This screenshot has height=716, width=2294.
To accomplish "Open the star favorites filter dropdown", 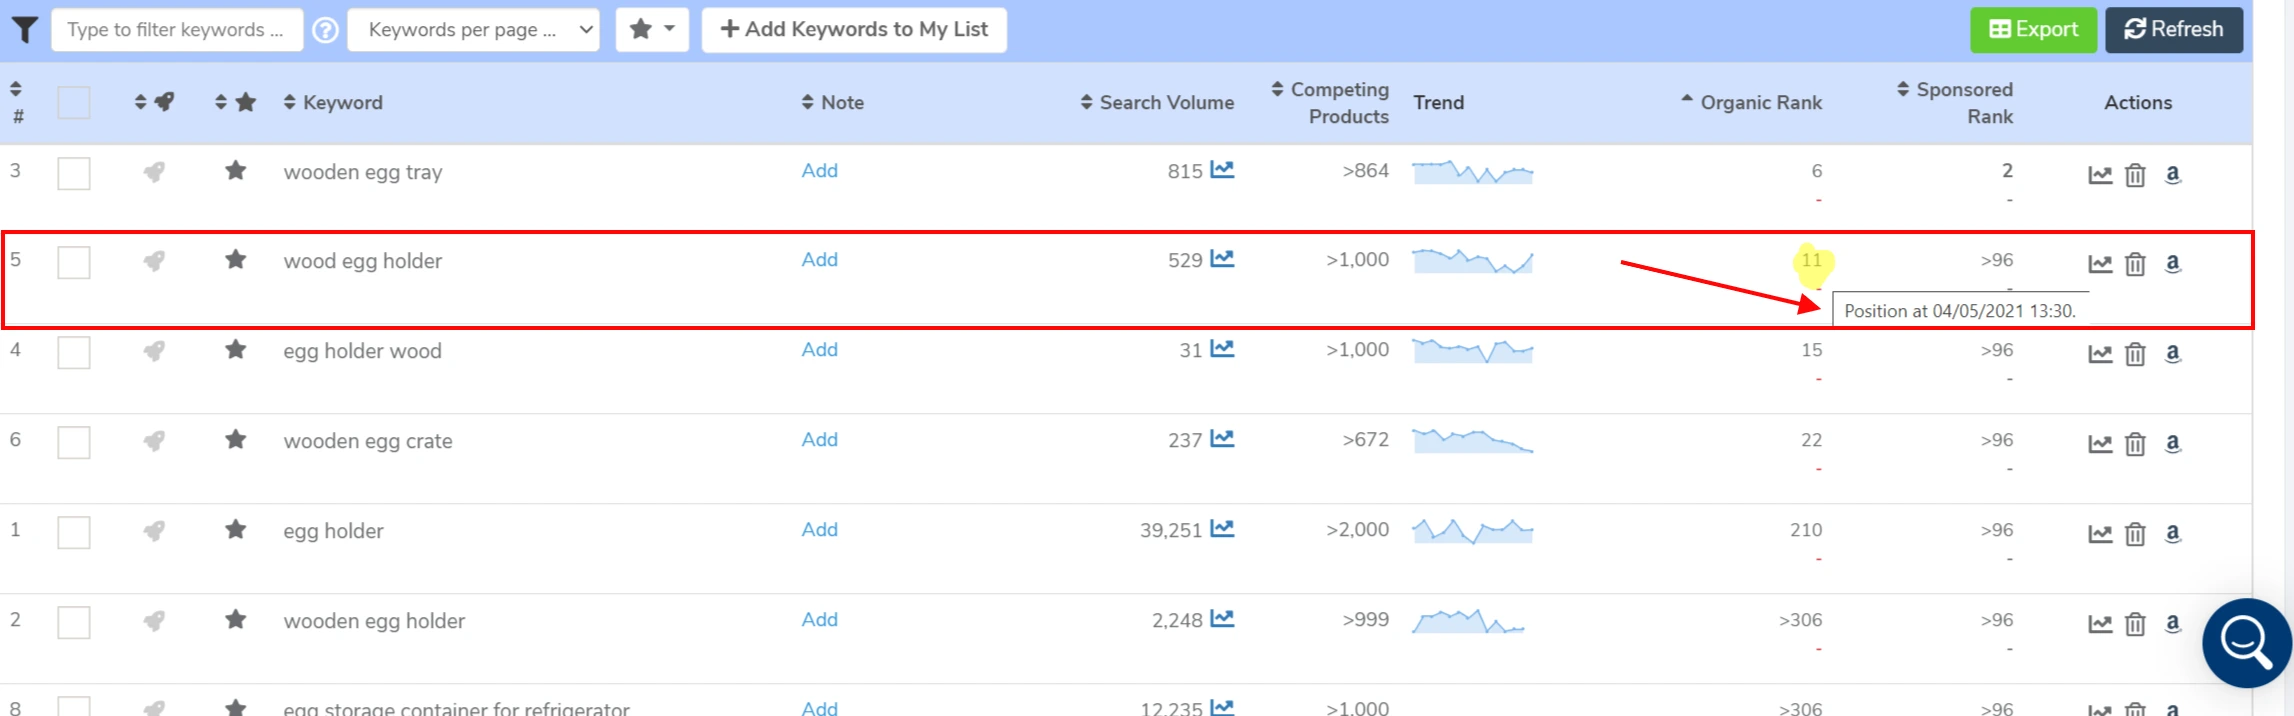I will pyautogui.click(x=652, y=30).
